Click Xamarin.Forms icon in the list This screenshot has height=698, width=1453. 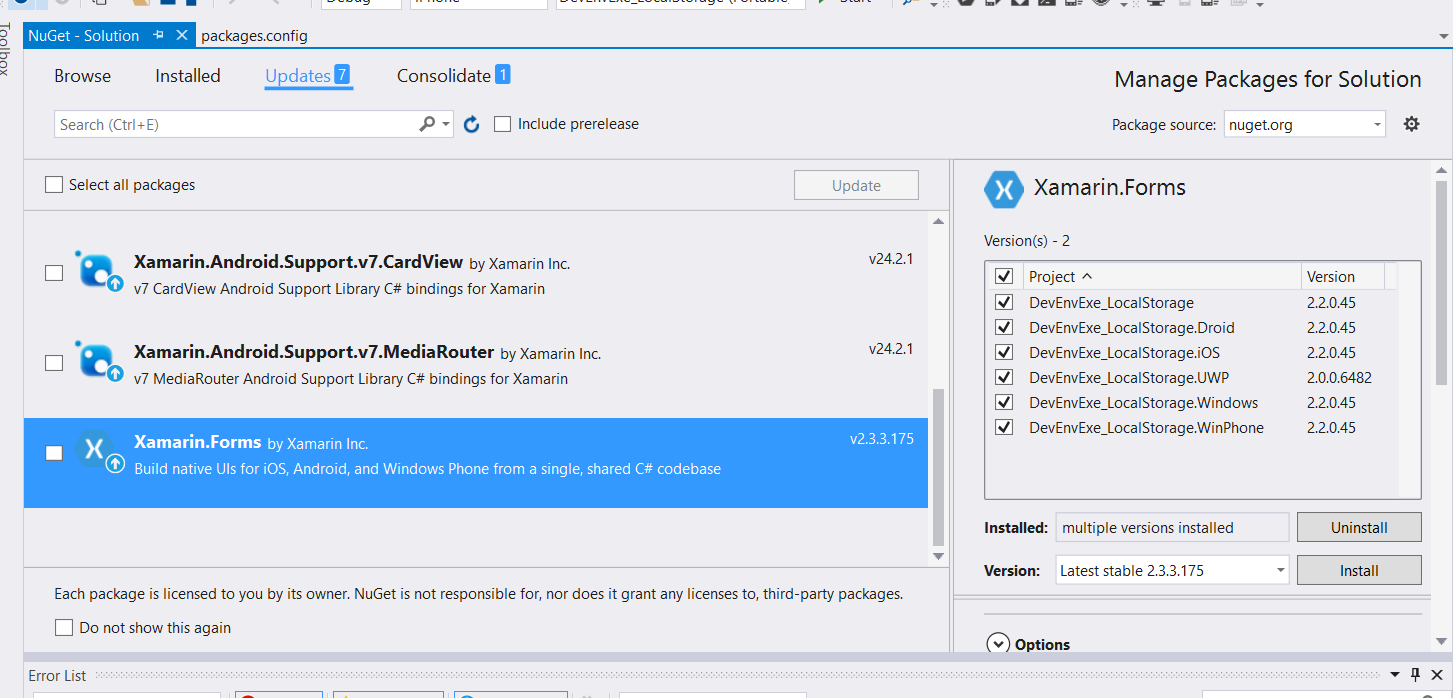click(x=98, y=452)
